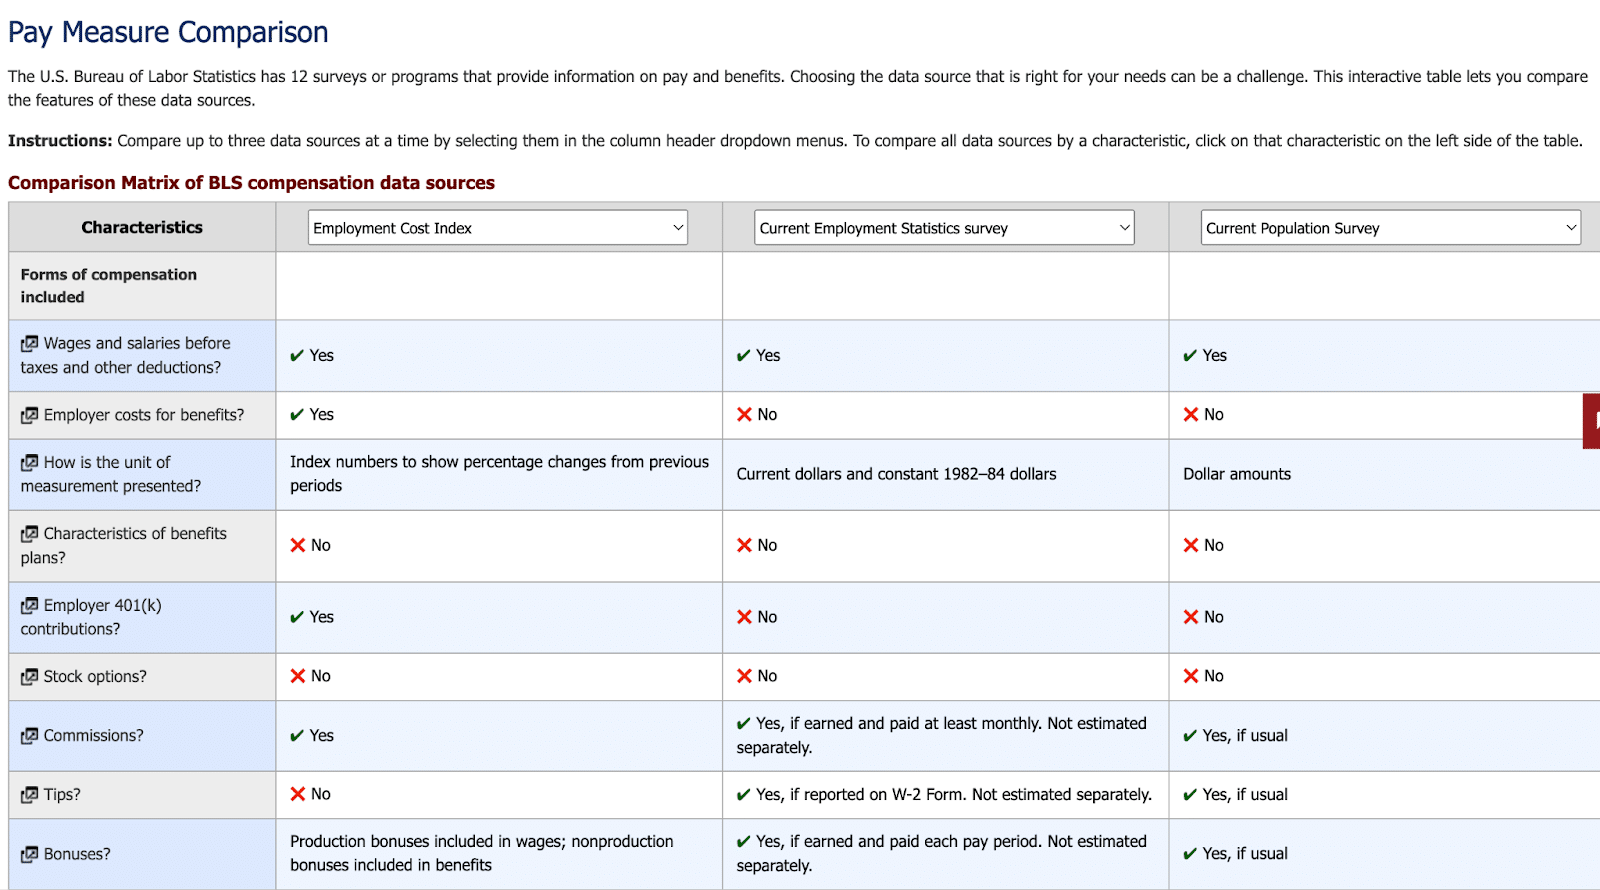This screenshot has width=1600, height=890.
Task: Click the Stock options popup icon
Action: click(x=30, y=677)
